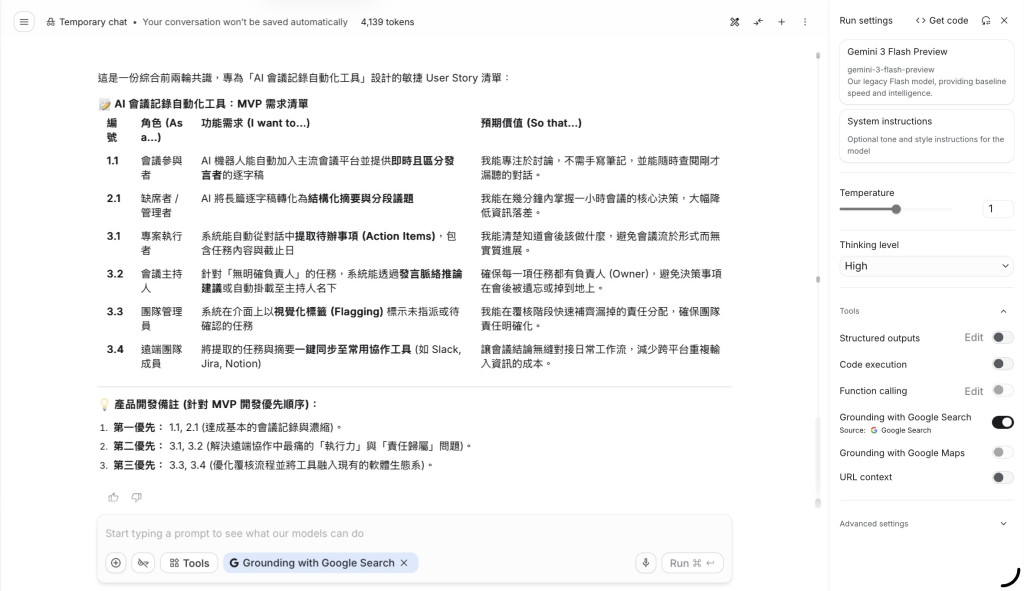The image size is (1024, 591).
Task: Open the three-dot more options menu
Action: point(805,22)
